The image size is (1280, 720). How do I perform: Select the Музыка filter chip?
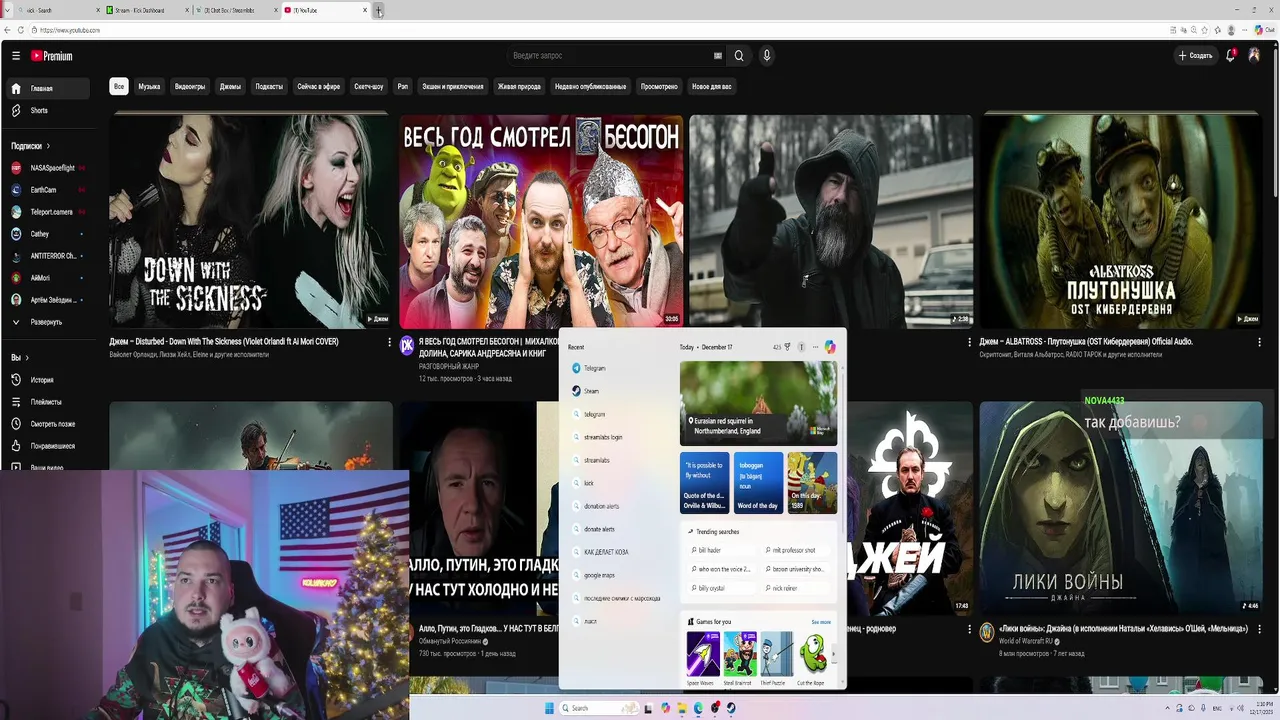(x=149, y=87)
